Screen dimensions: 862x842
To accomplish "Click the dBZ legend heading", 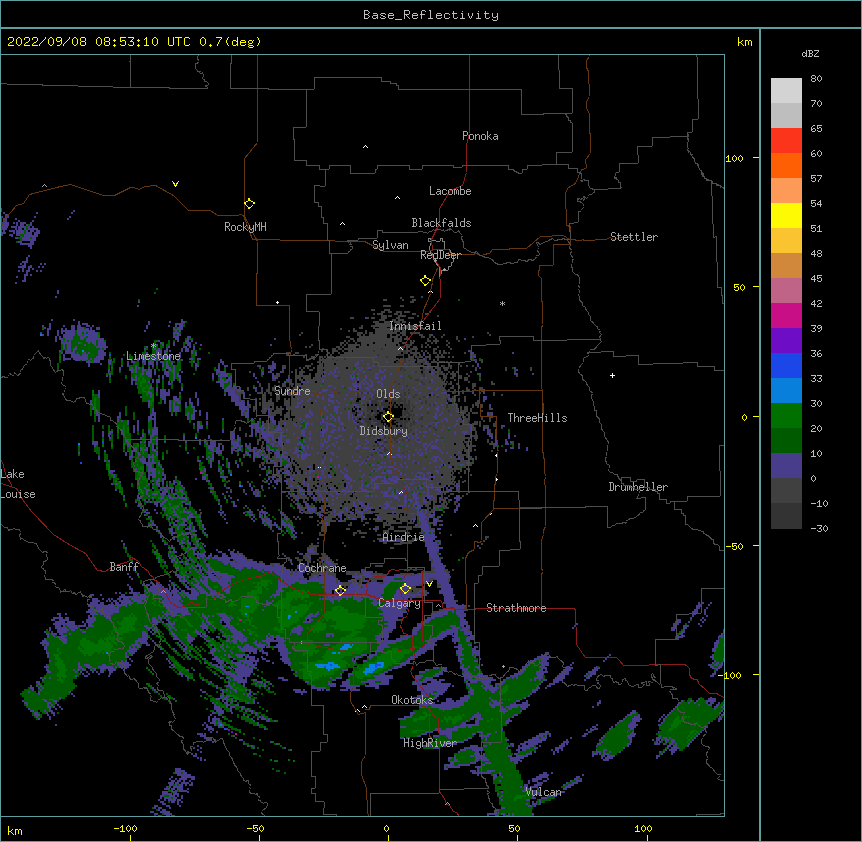I will 810,54.
